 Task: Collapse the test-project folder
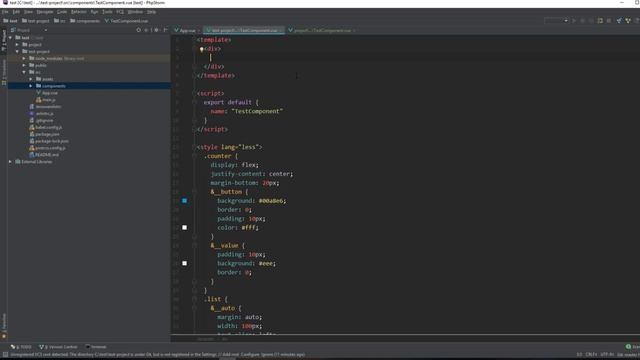point(17,51)
